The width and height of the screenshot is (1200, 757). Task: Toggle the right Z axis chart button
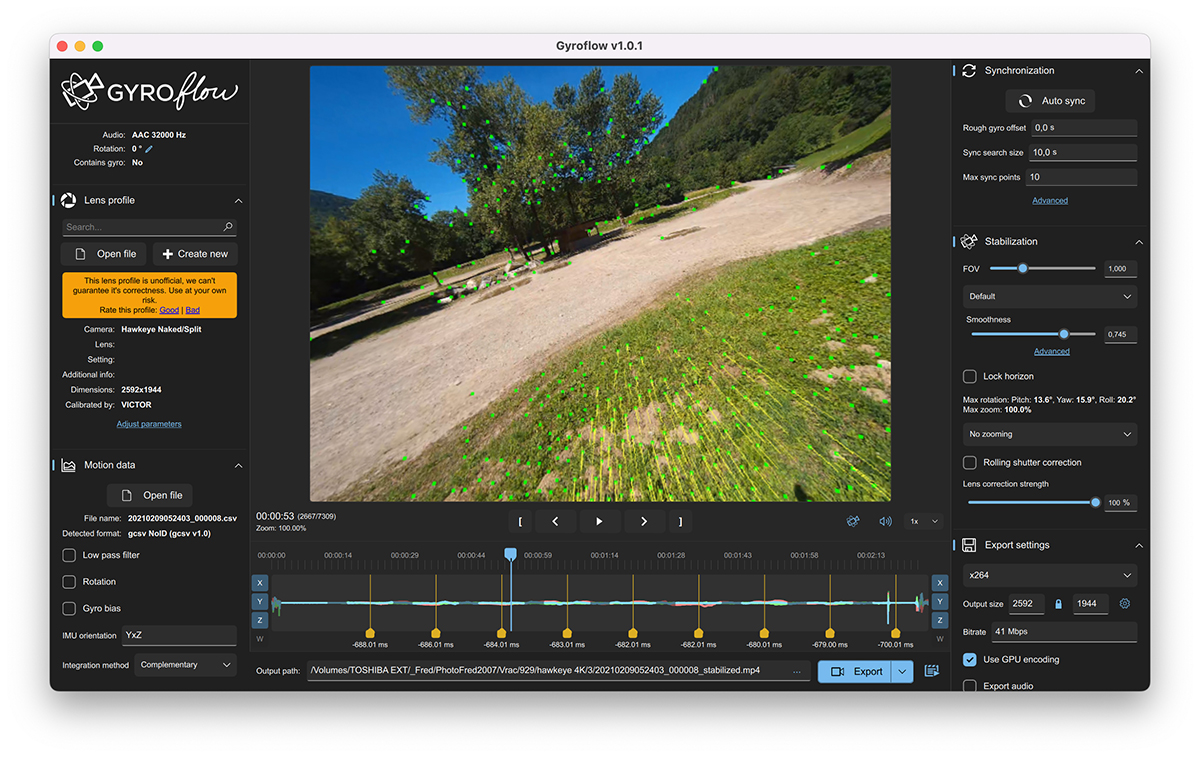[940, 621]
